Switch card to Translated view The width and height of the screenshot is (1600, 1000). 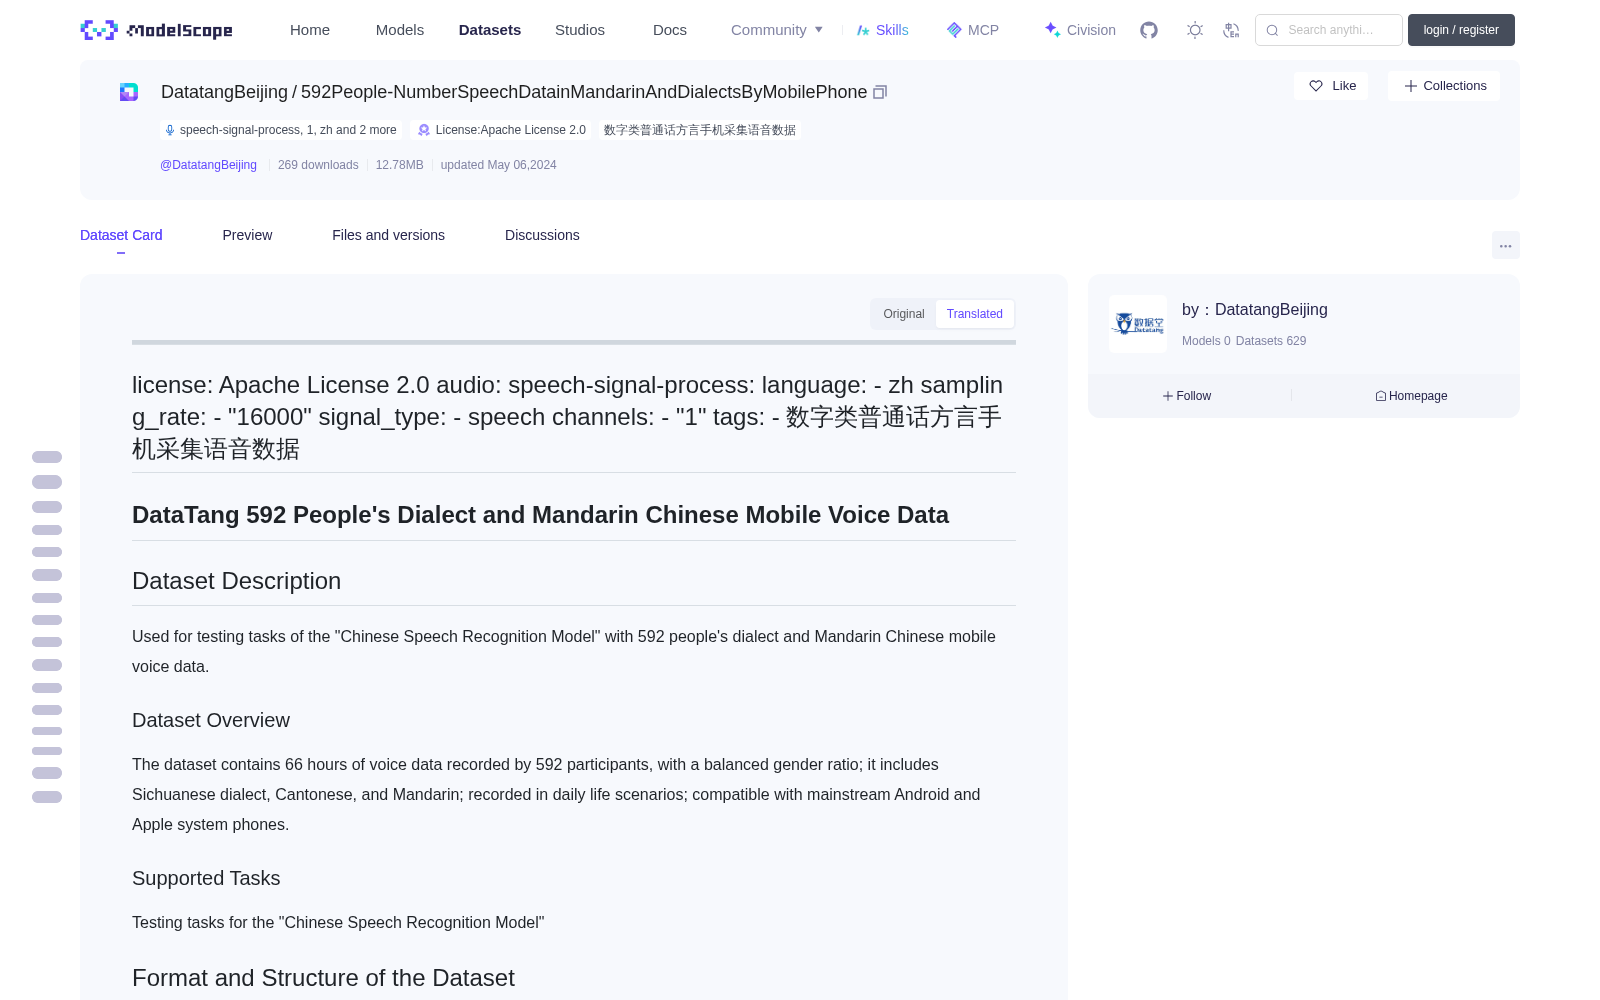click(975, 314)
